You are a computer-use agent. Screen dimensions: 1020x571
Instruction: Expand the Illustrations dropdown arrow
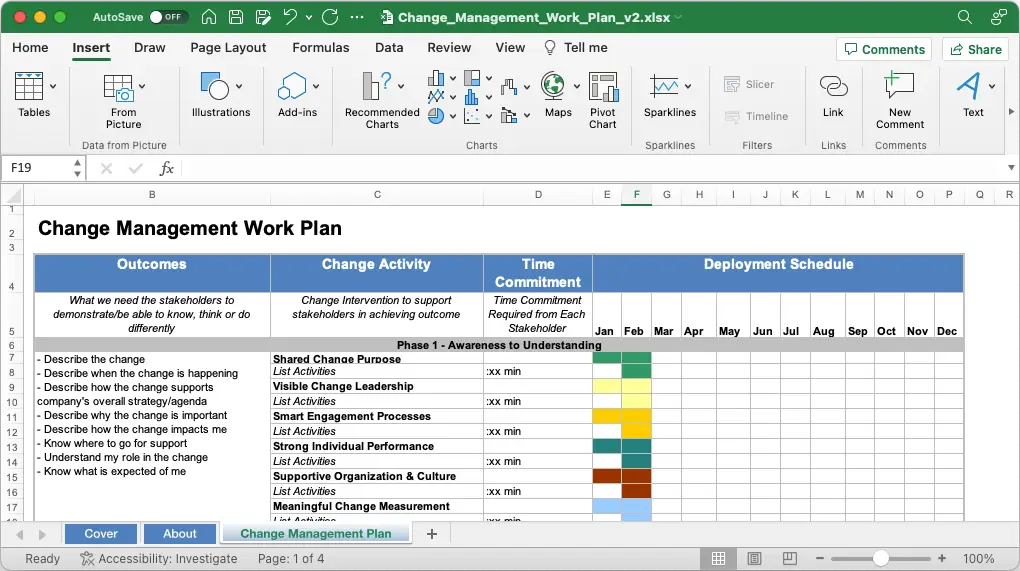coord(239,86)
